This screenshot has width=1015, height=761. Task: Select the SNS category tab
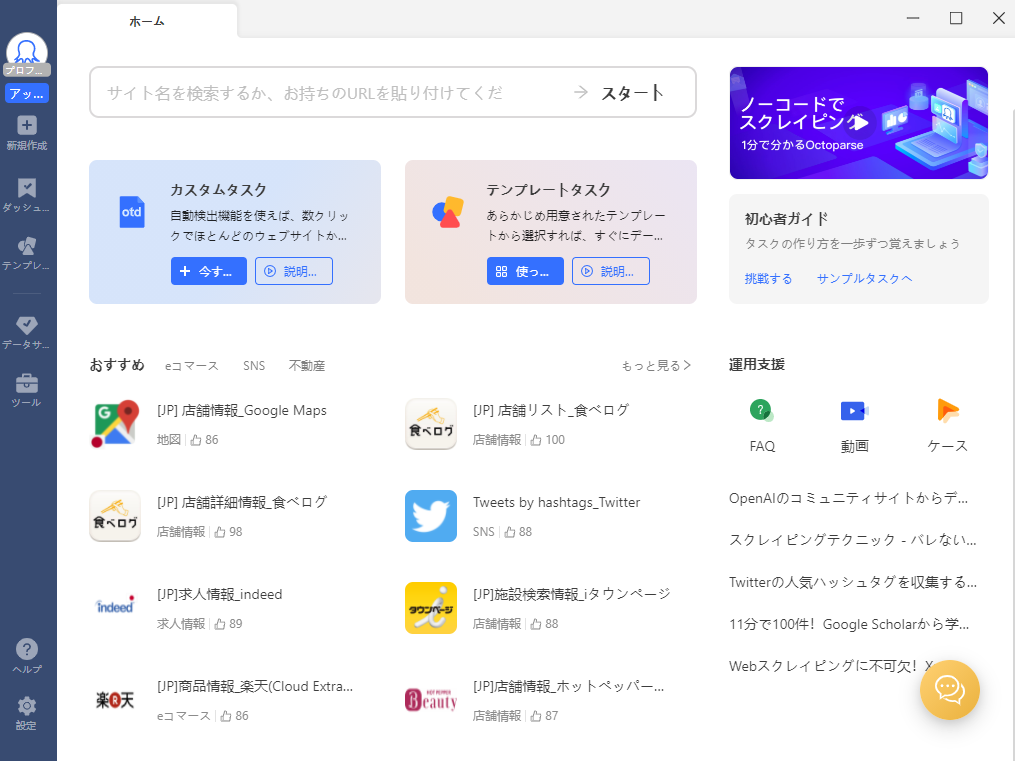[x=254, y=366]
